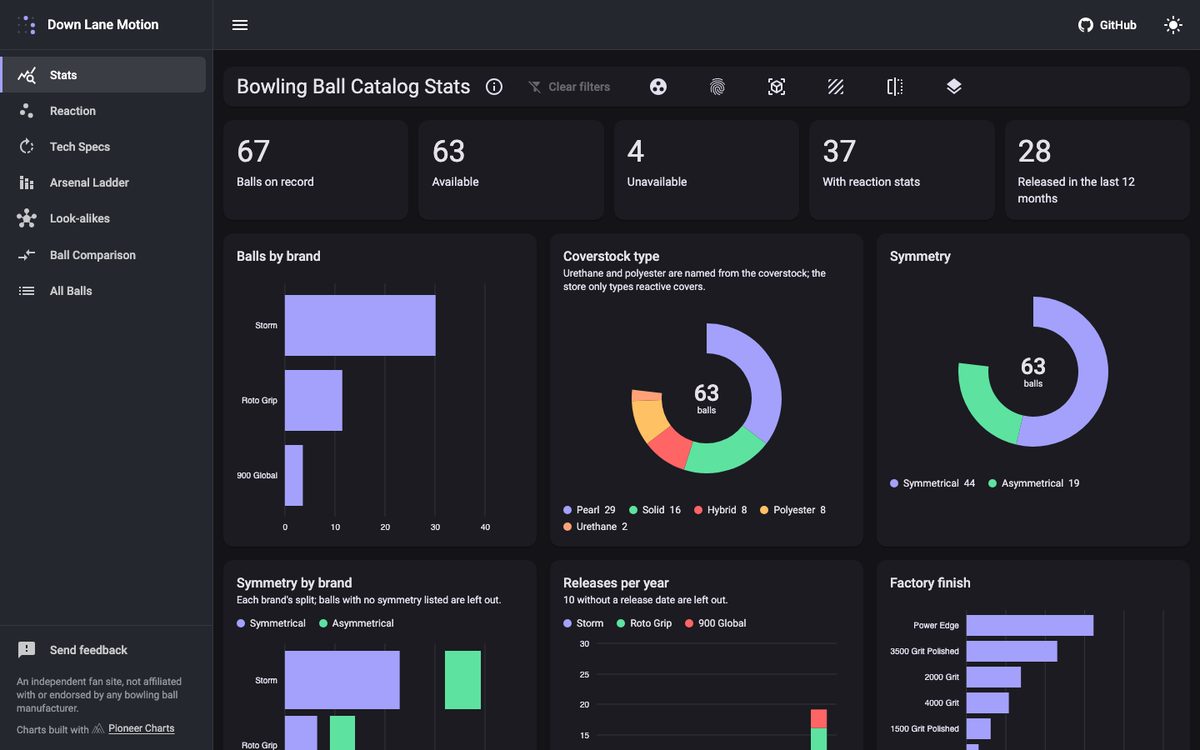Click the 37 With reaction stats card
Screen dimensions: 1200x750
(x=902, y=170)
